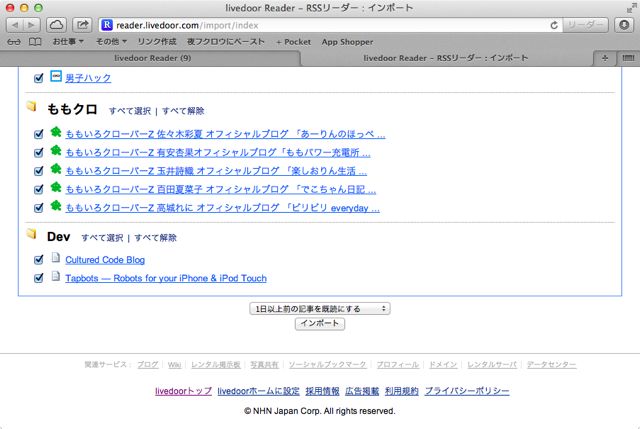Click the livedoorホームに設定 footer link
The height and width of the screenshot is (429, 640).
point(258,391)
